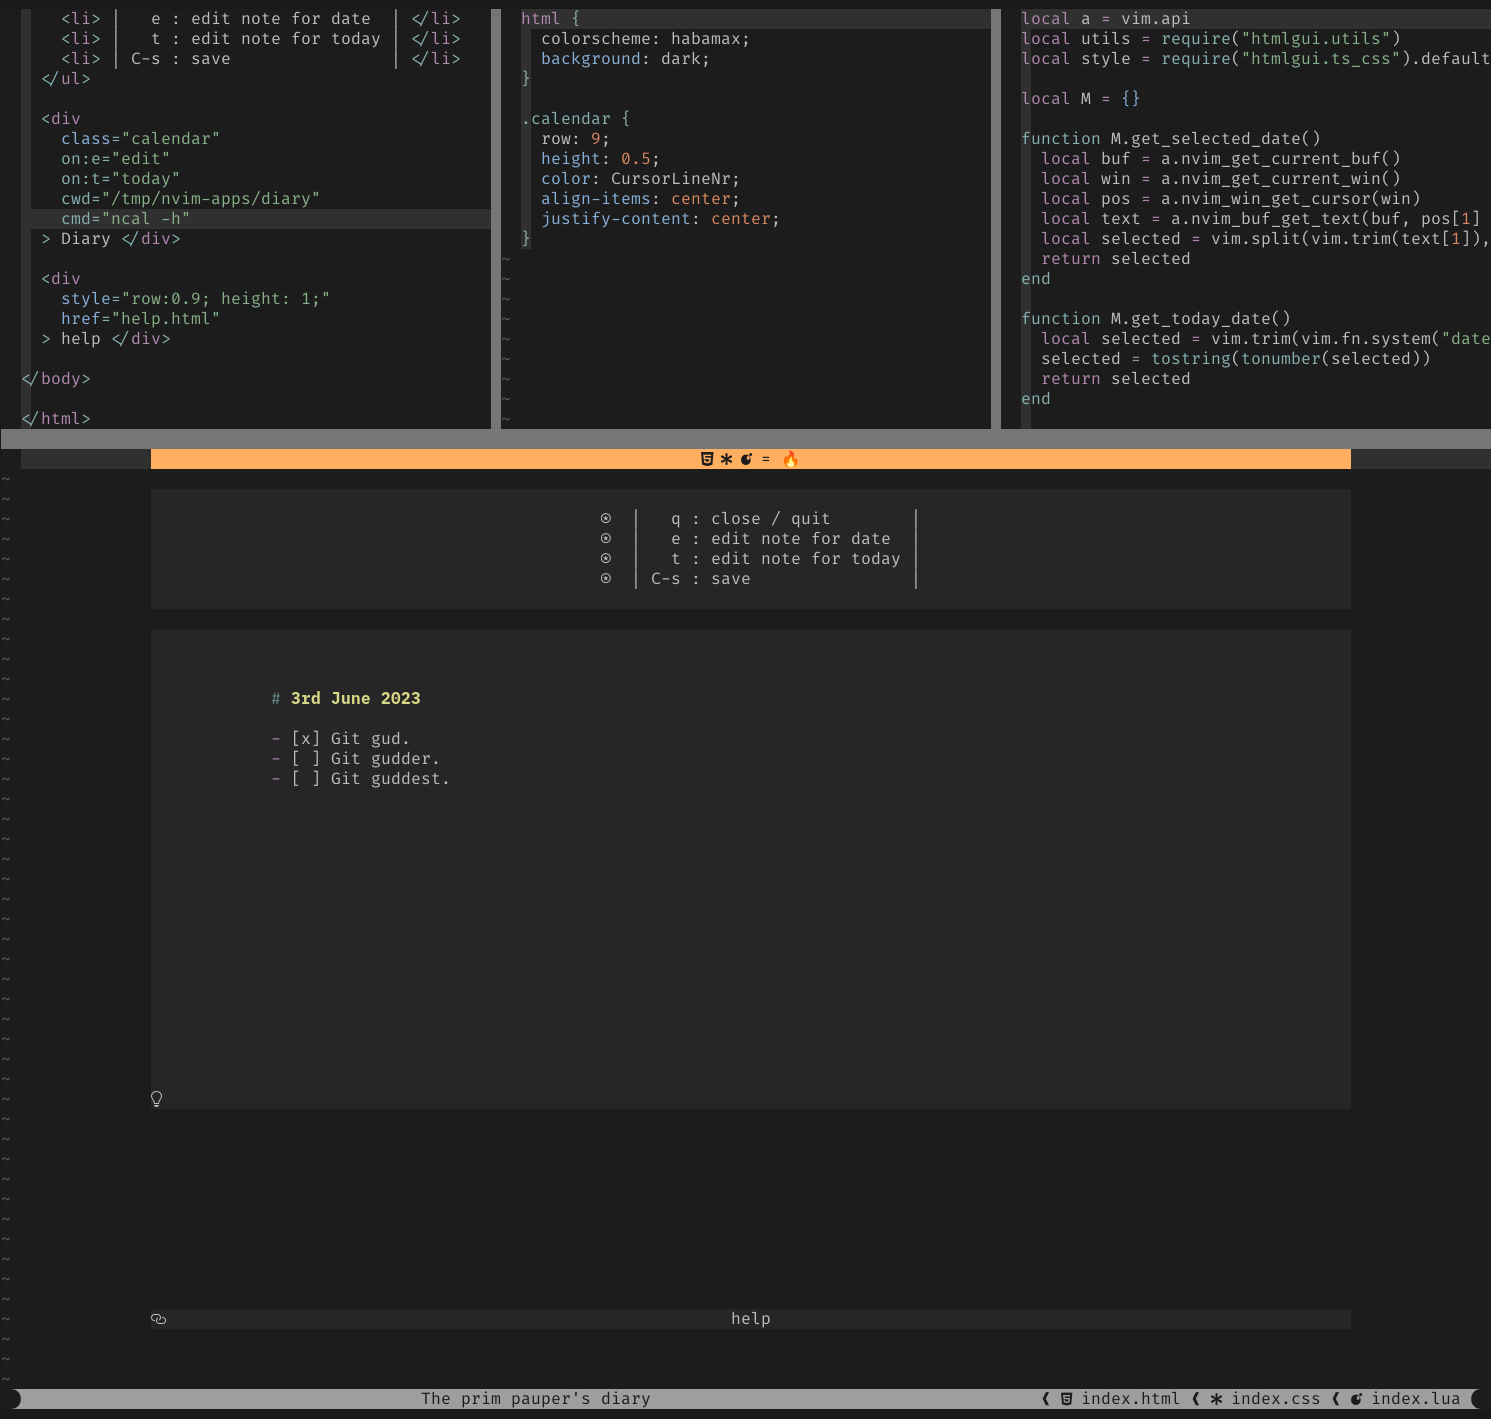
Task: Click the closing </html> tag line
Action: [x=56, y=419]
